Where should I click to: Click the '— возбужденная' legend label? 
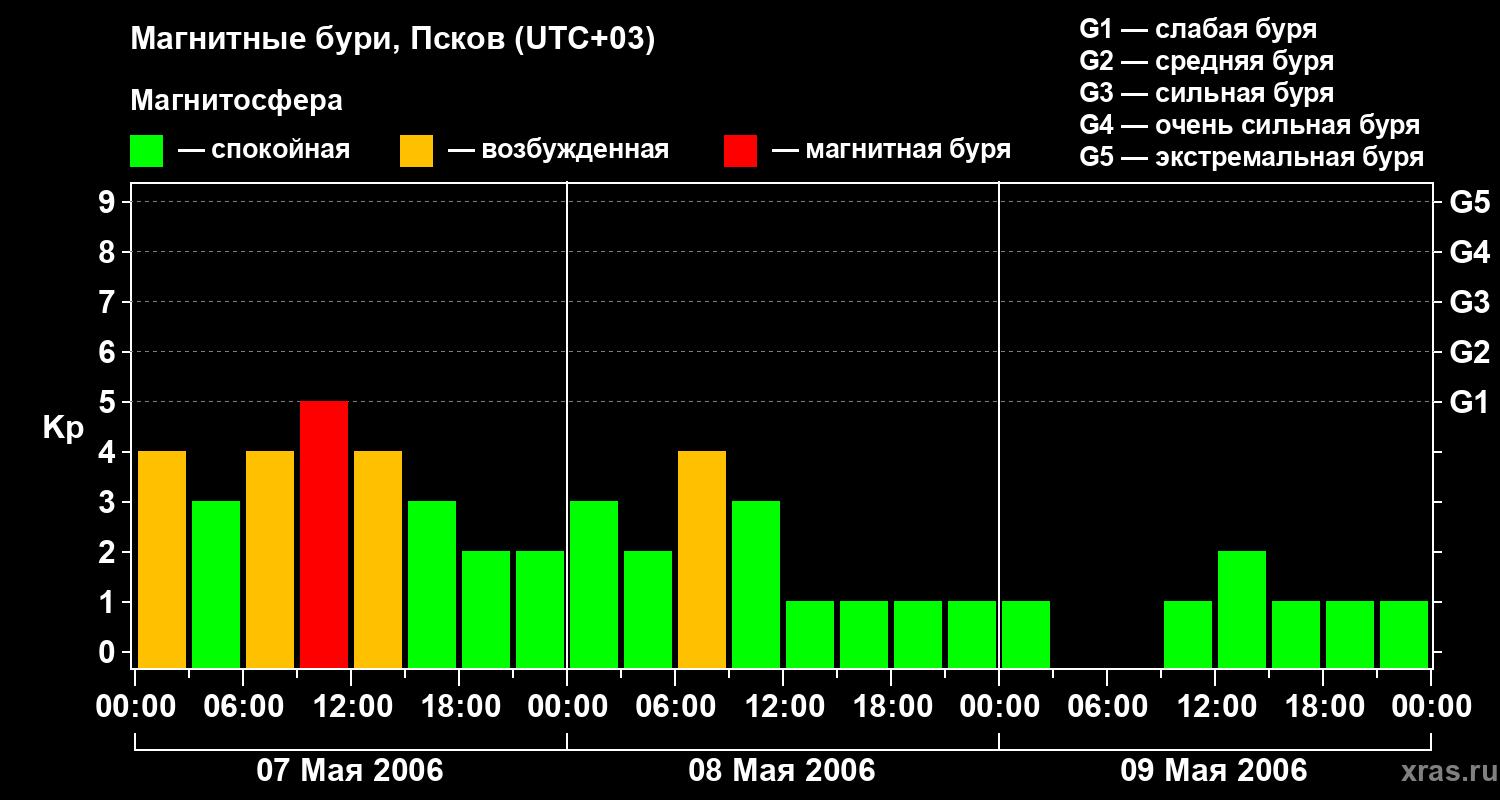(x=559, y=151)
